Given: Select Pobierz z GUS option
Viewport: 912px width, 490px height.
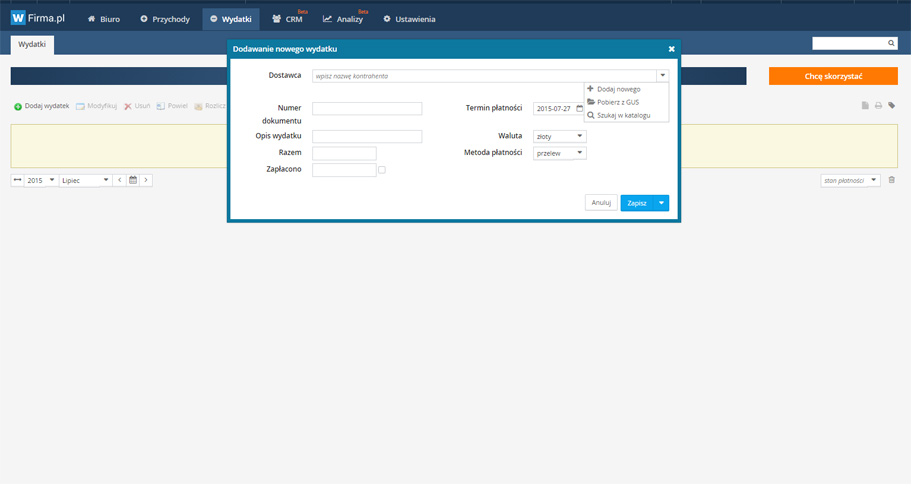Looking at the screenshot, I should [x=619, y=102].
